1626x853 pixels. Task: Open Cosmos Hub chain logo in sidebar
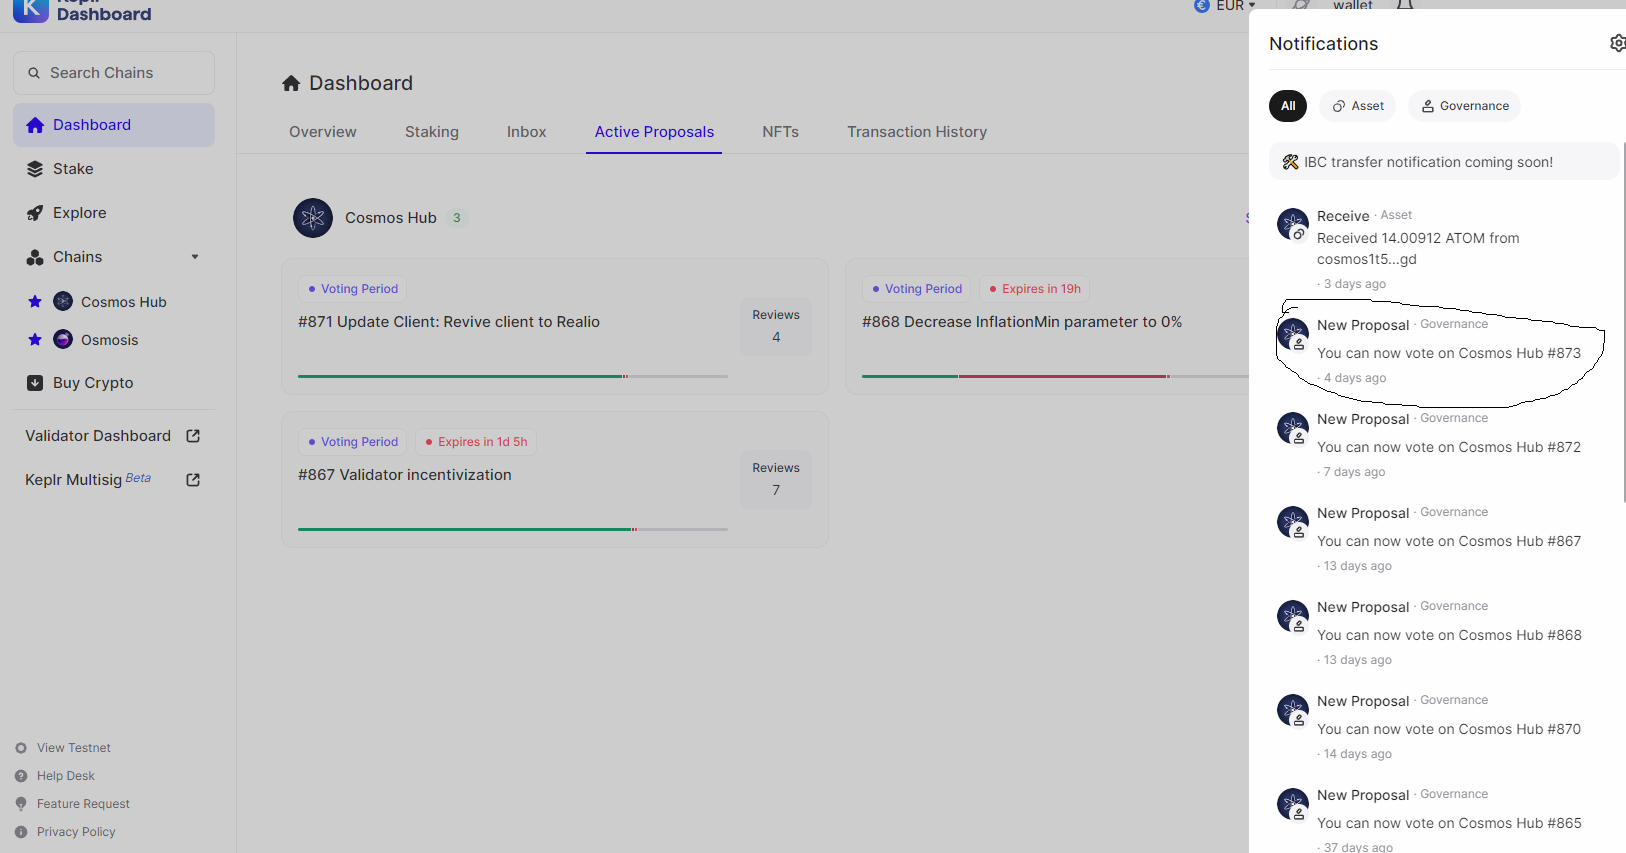63,301
